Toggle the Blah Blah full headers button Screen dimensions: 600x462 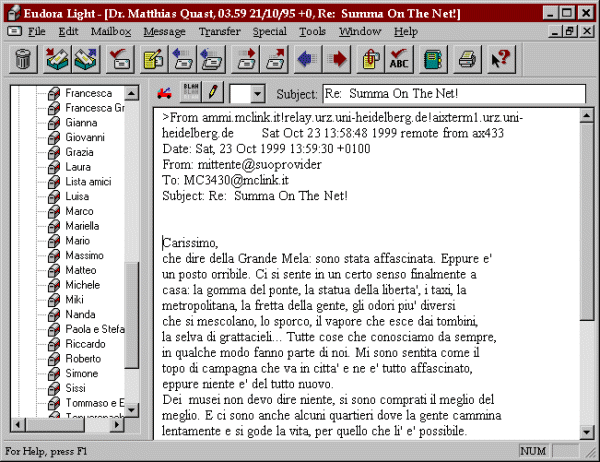click(190, 94)
